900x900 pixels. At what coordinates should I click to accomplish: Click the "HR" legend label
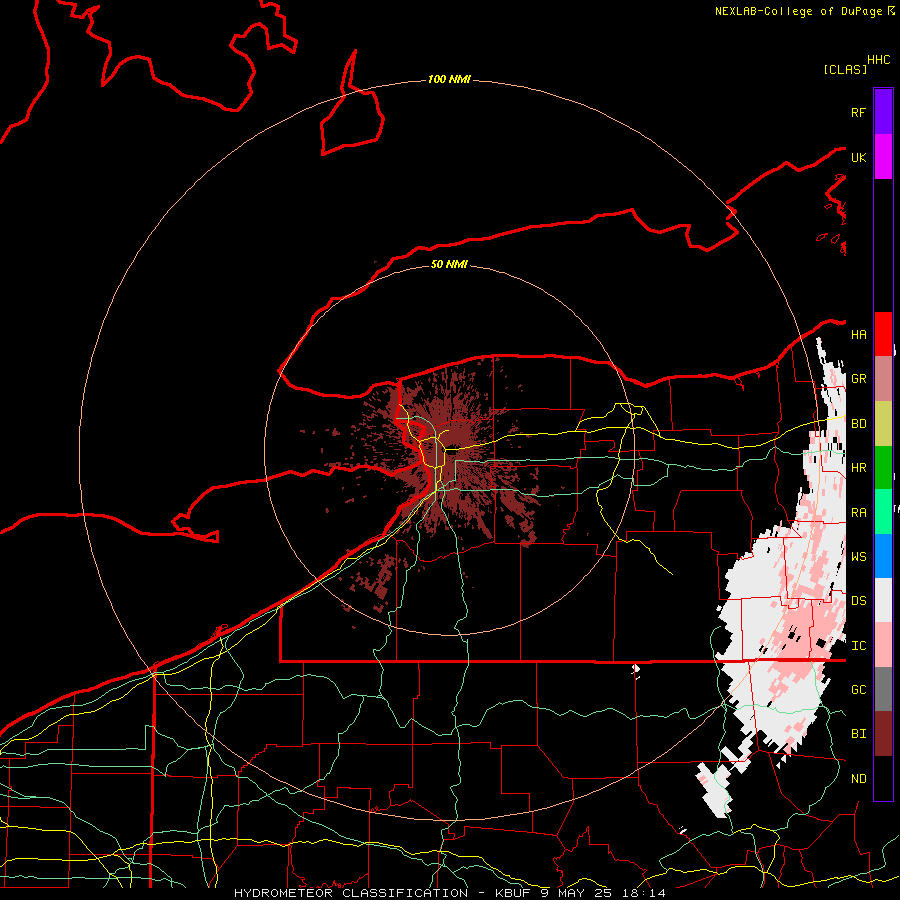pyautogui.click(x=858, y=468)
